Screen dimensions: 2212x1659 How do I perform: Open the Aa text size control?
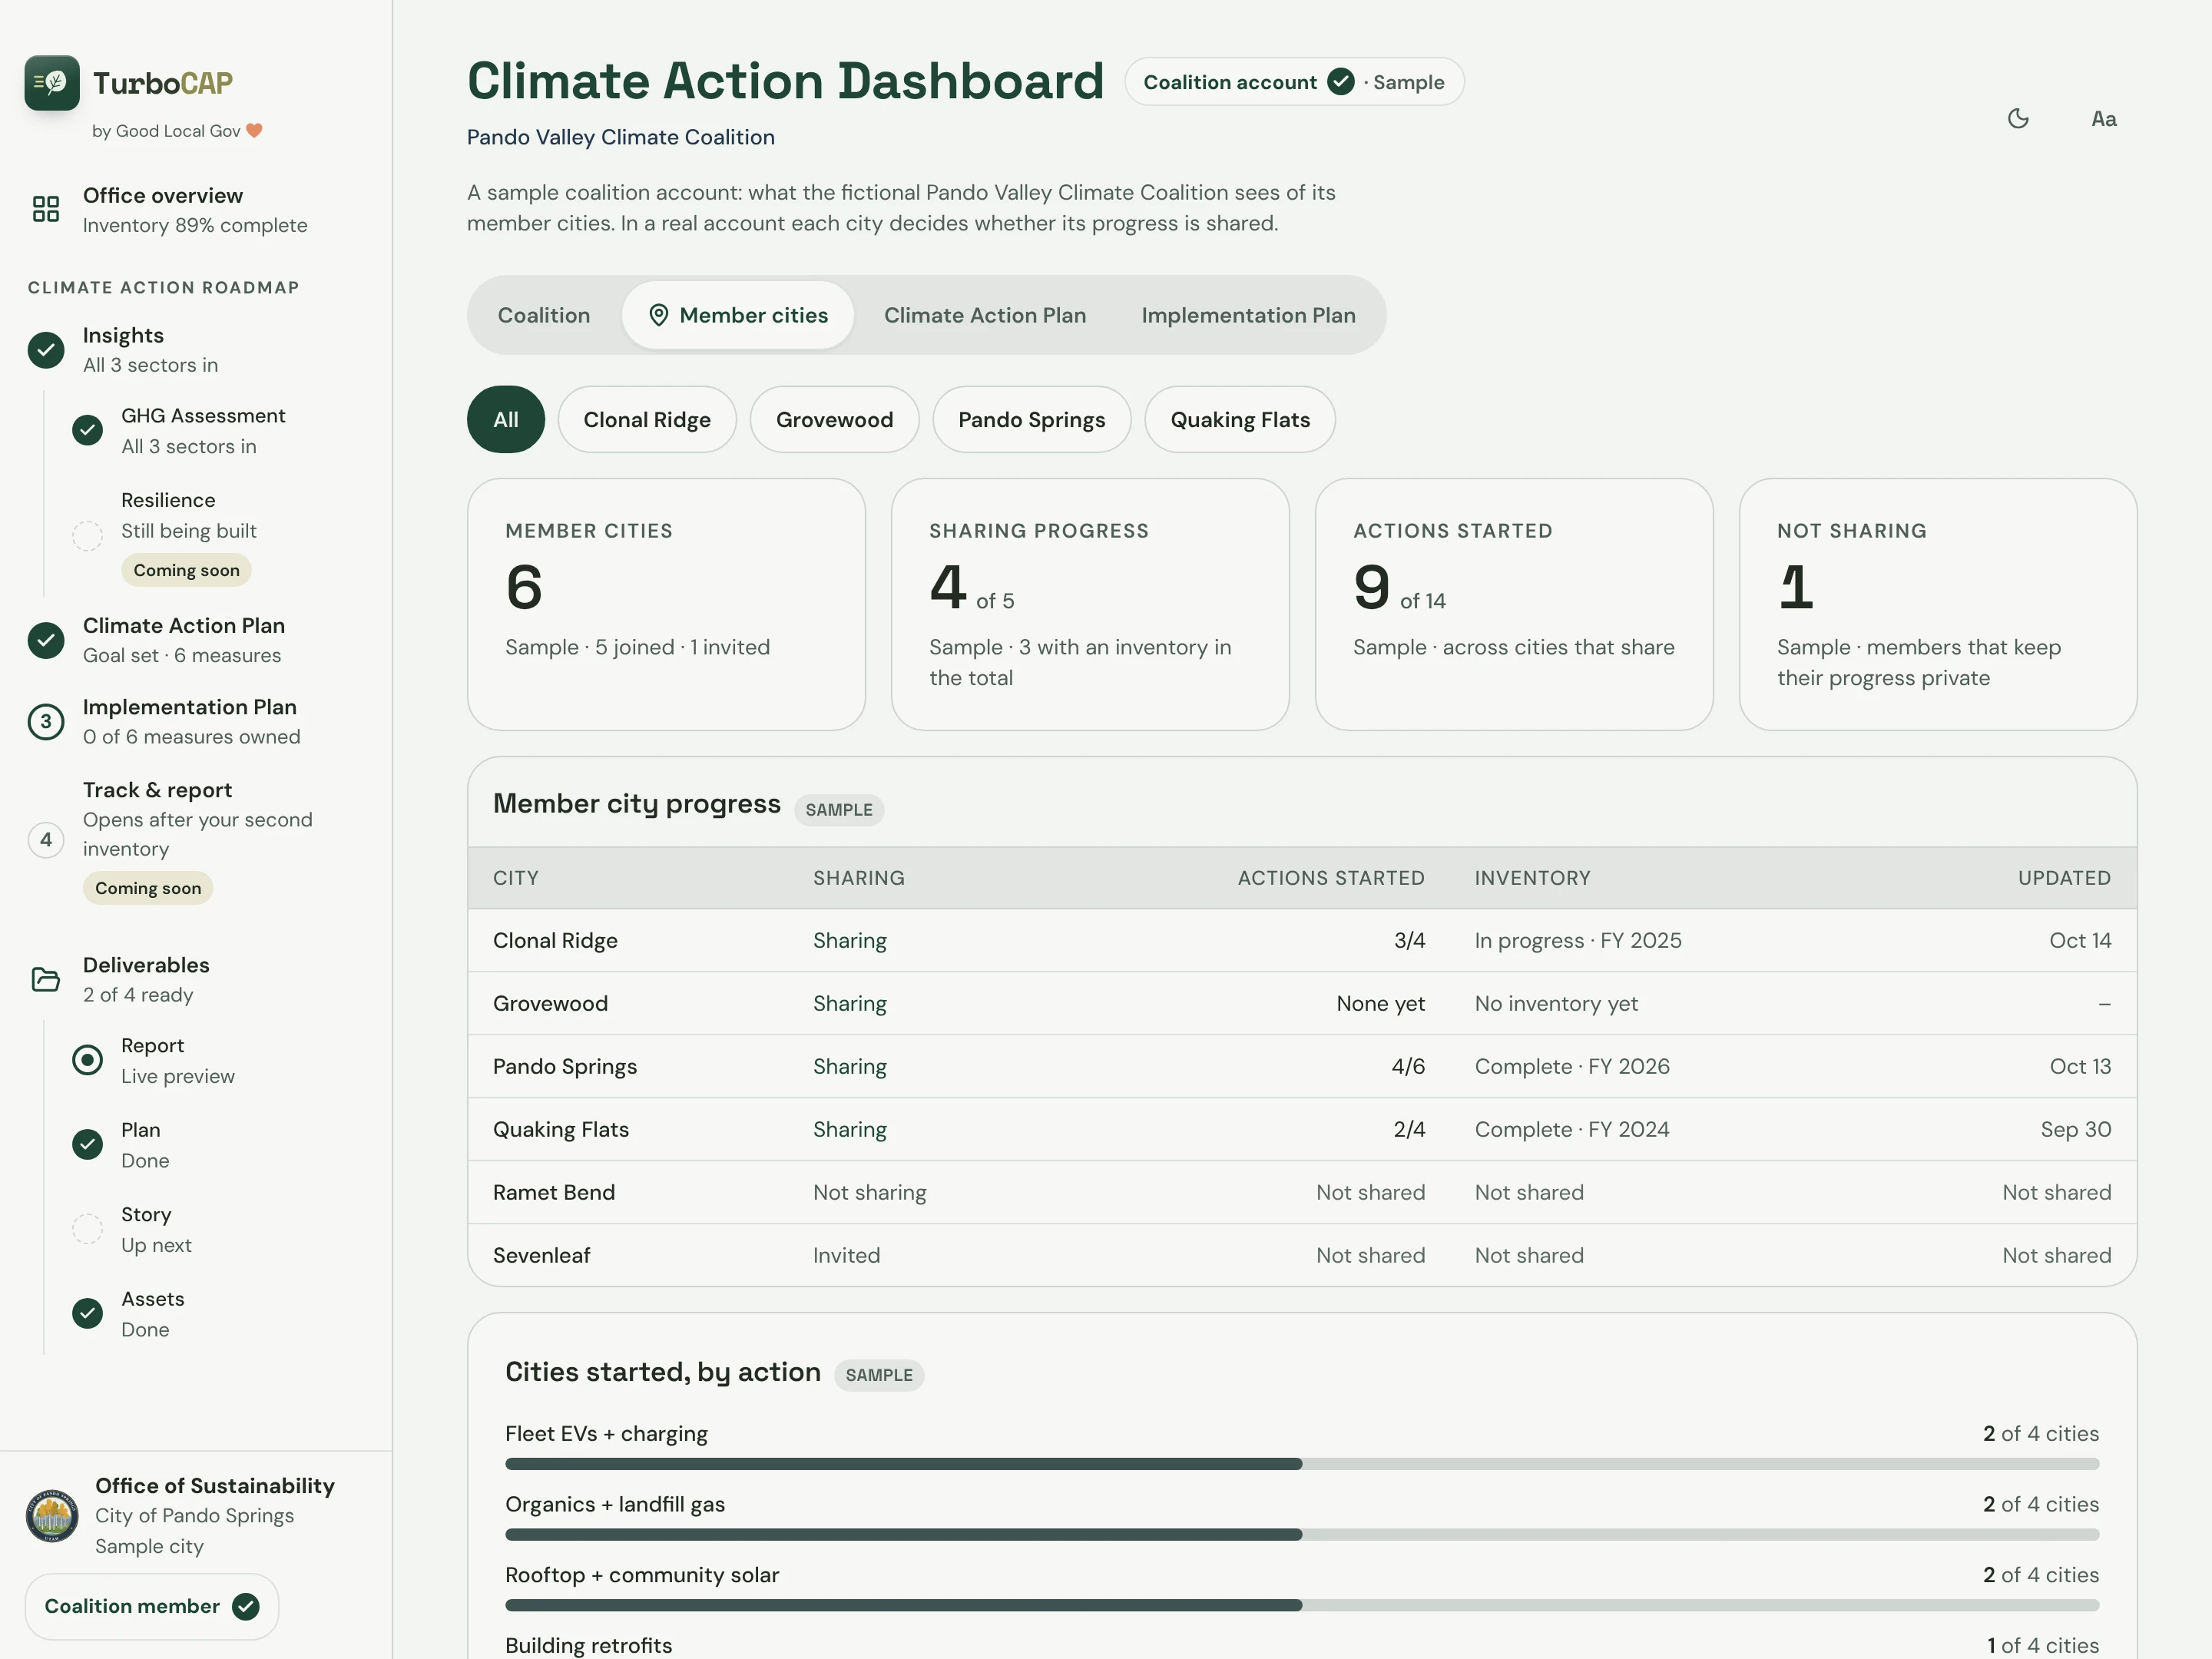pyautogui.click(x=2103, y=119)
